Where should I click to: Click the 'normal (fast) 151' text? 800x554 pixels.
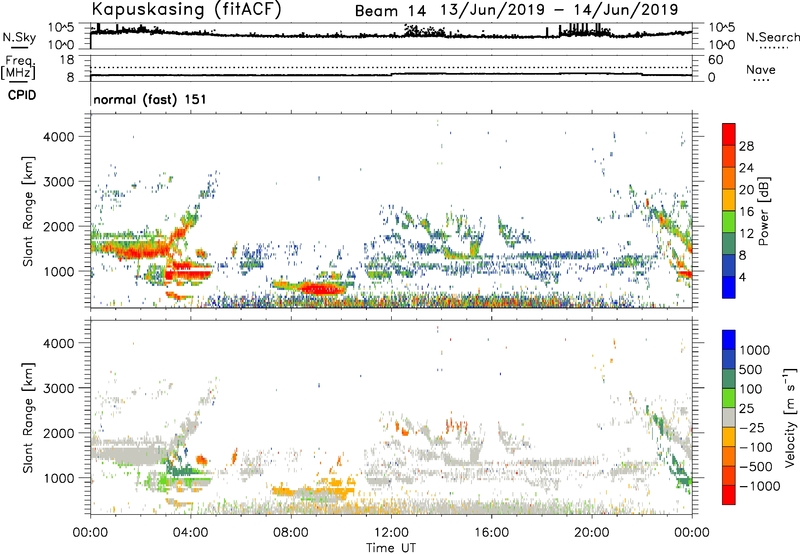[x=150, y=99]
